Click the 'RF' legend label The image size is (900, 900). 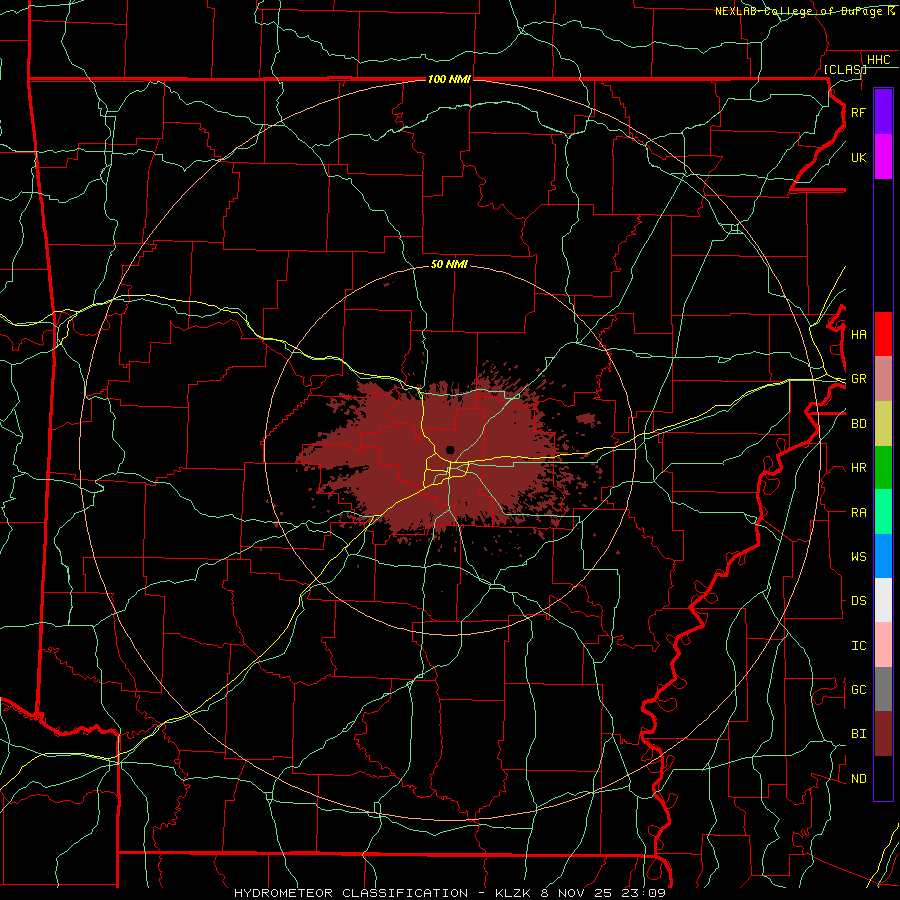859,112
